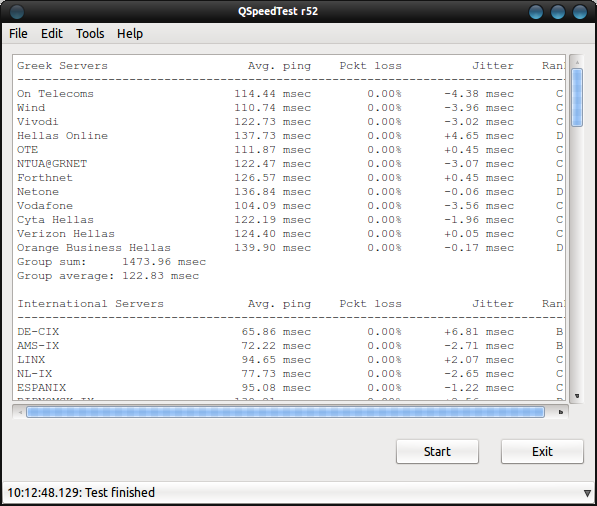
Task: Click the Greek "Jitter" column header
Action: (493, 66)
